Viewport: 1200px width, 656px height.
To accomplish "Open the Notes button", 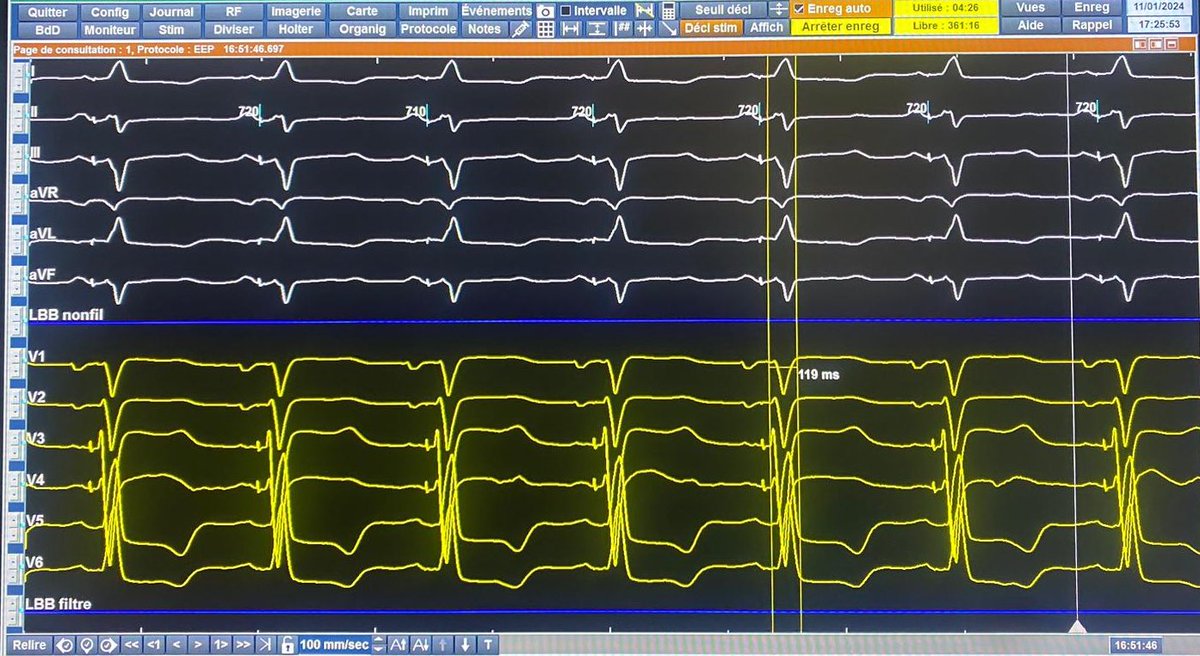I will pyautogui.click(x=484, y=29).
